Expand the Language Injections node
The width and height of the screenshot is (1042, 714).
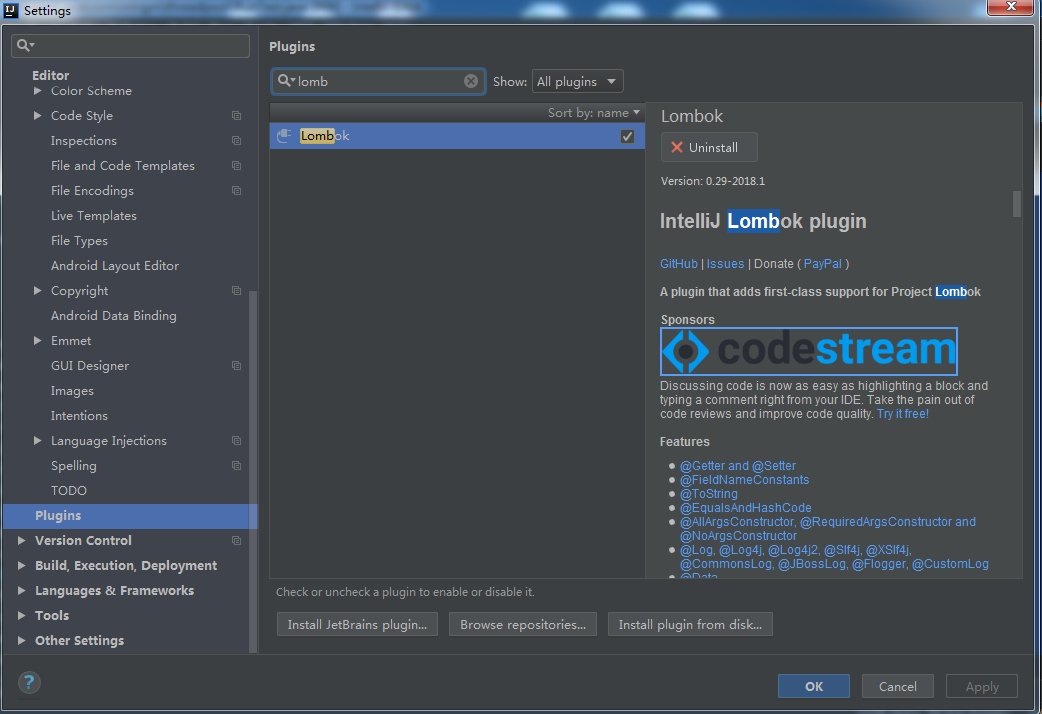click(38, 441)
